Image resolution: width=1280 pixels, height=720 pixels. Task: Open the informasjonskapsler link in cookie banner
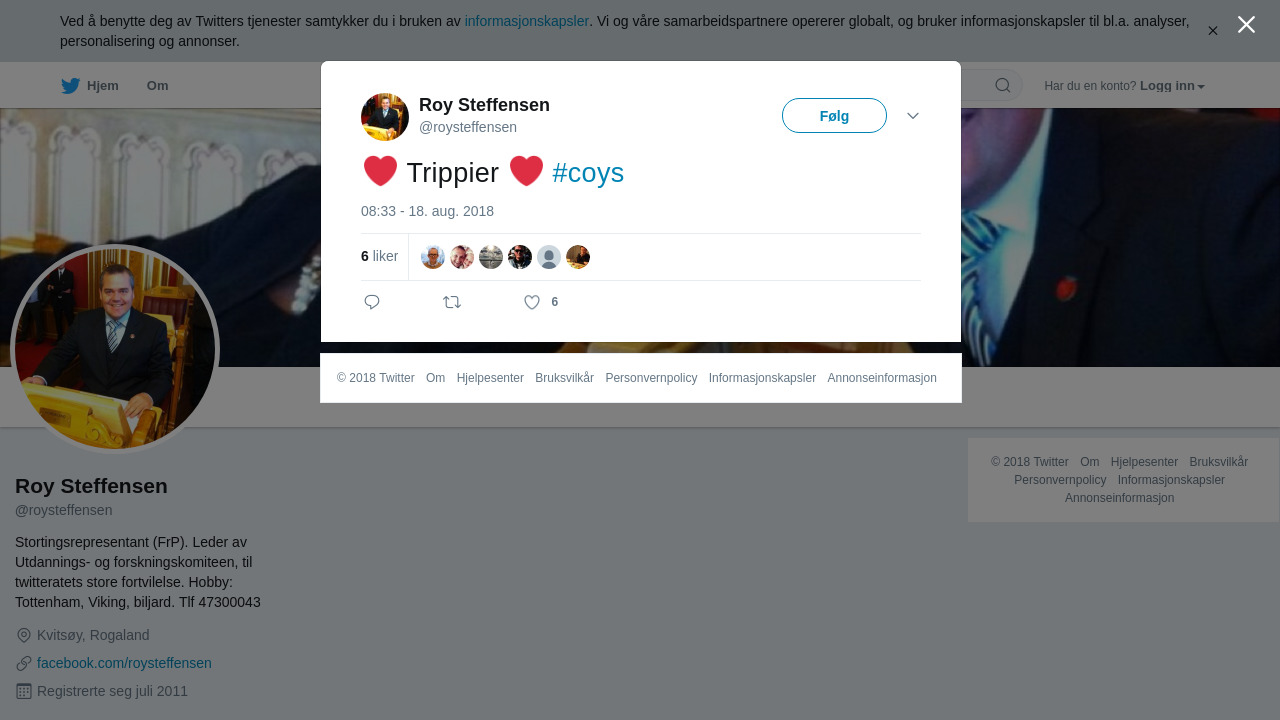[526, 21]
